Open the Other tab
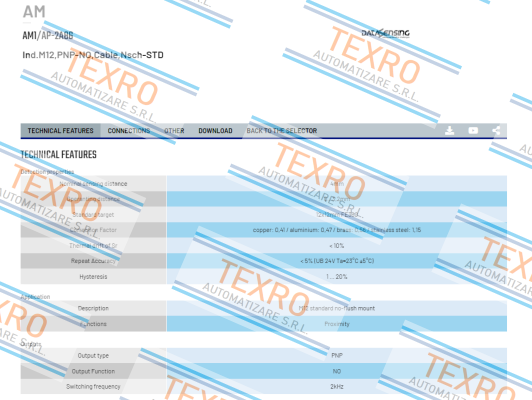Screen dimensions: 532x400 [174, 131]
